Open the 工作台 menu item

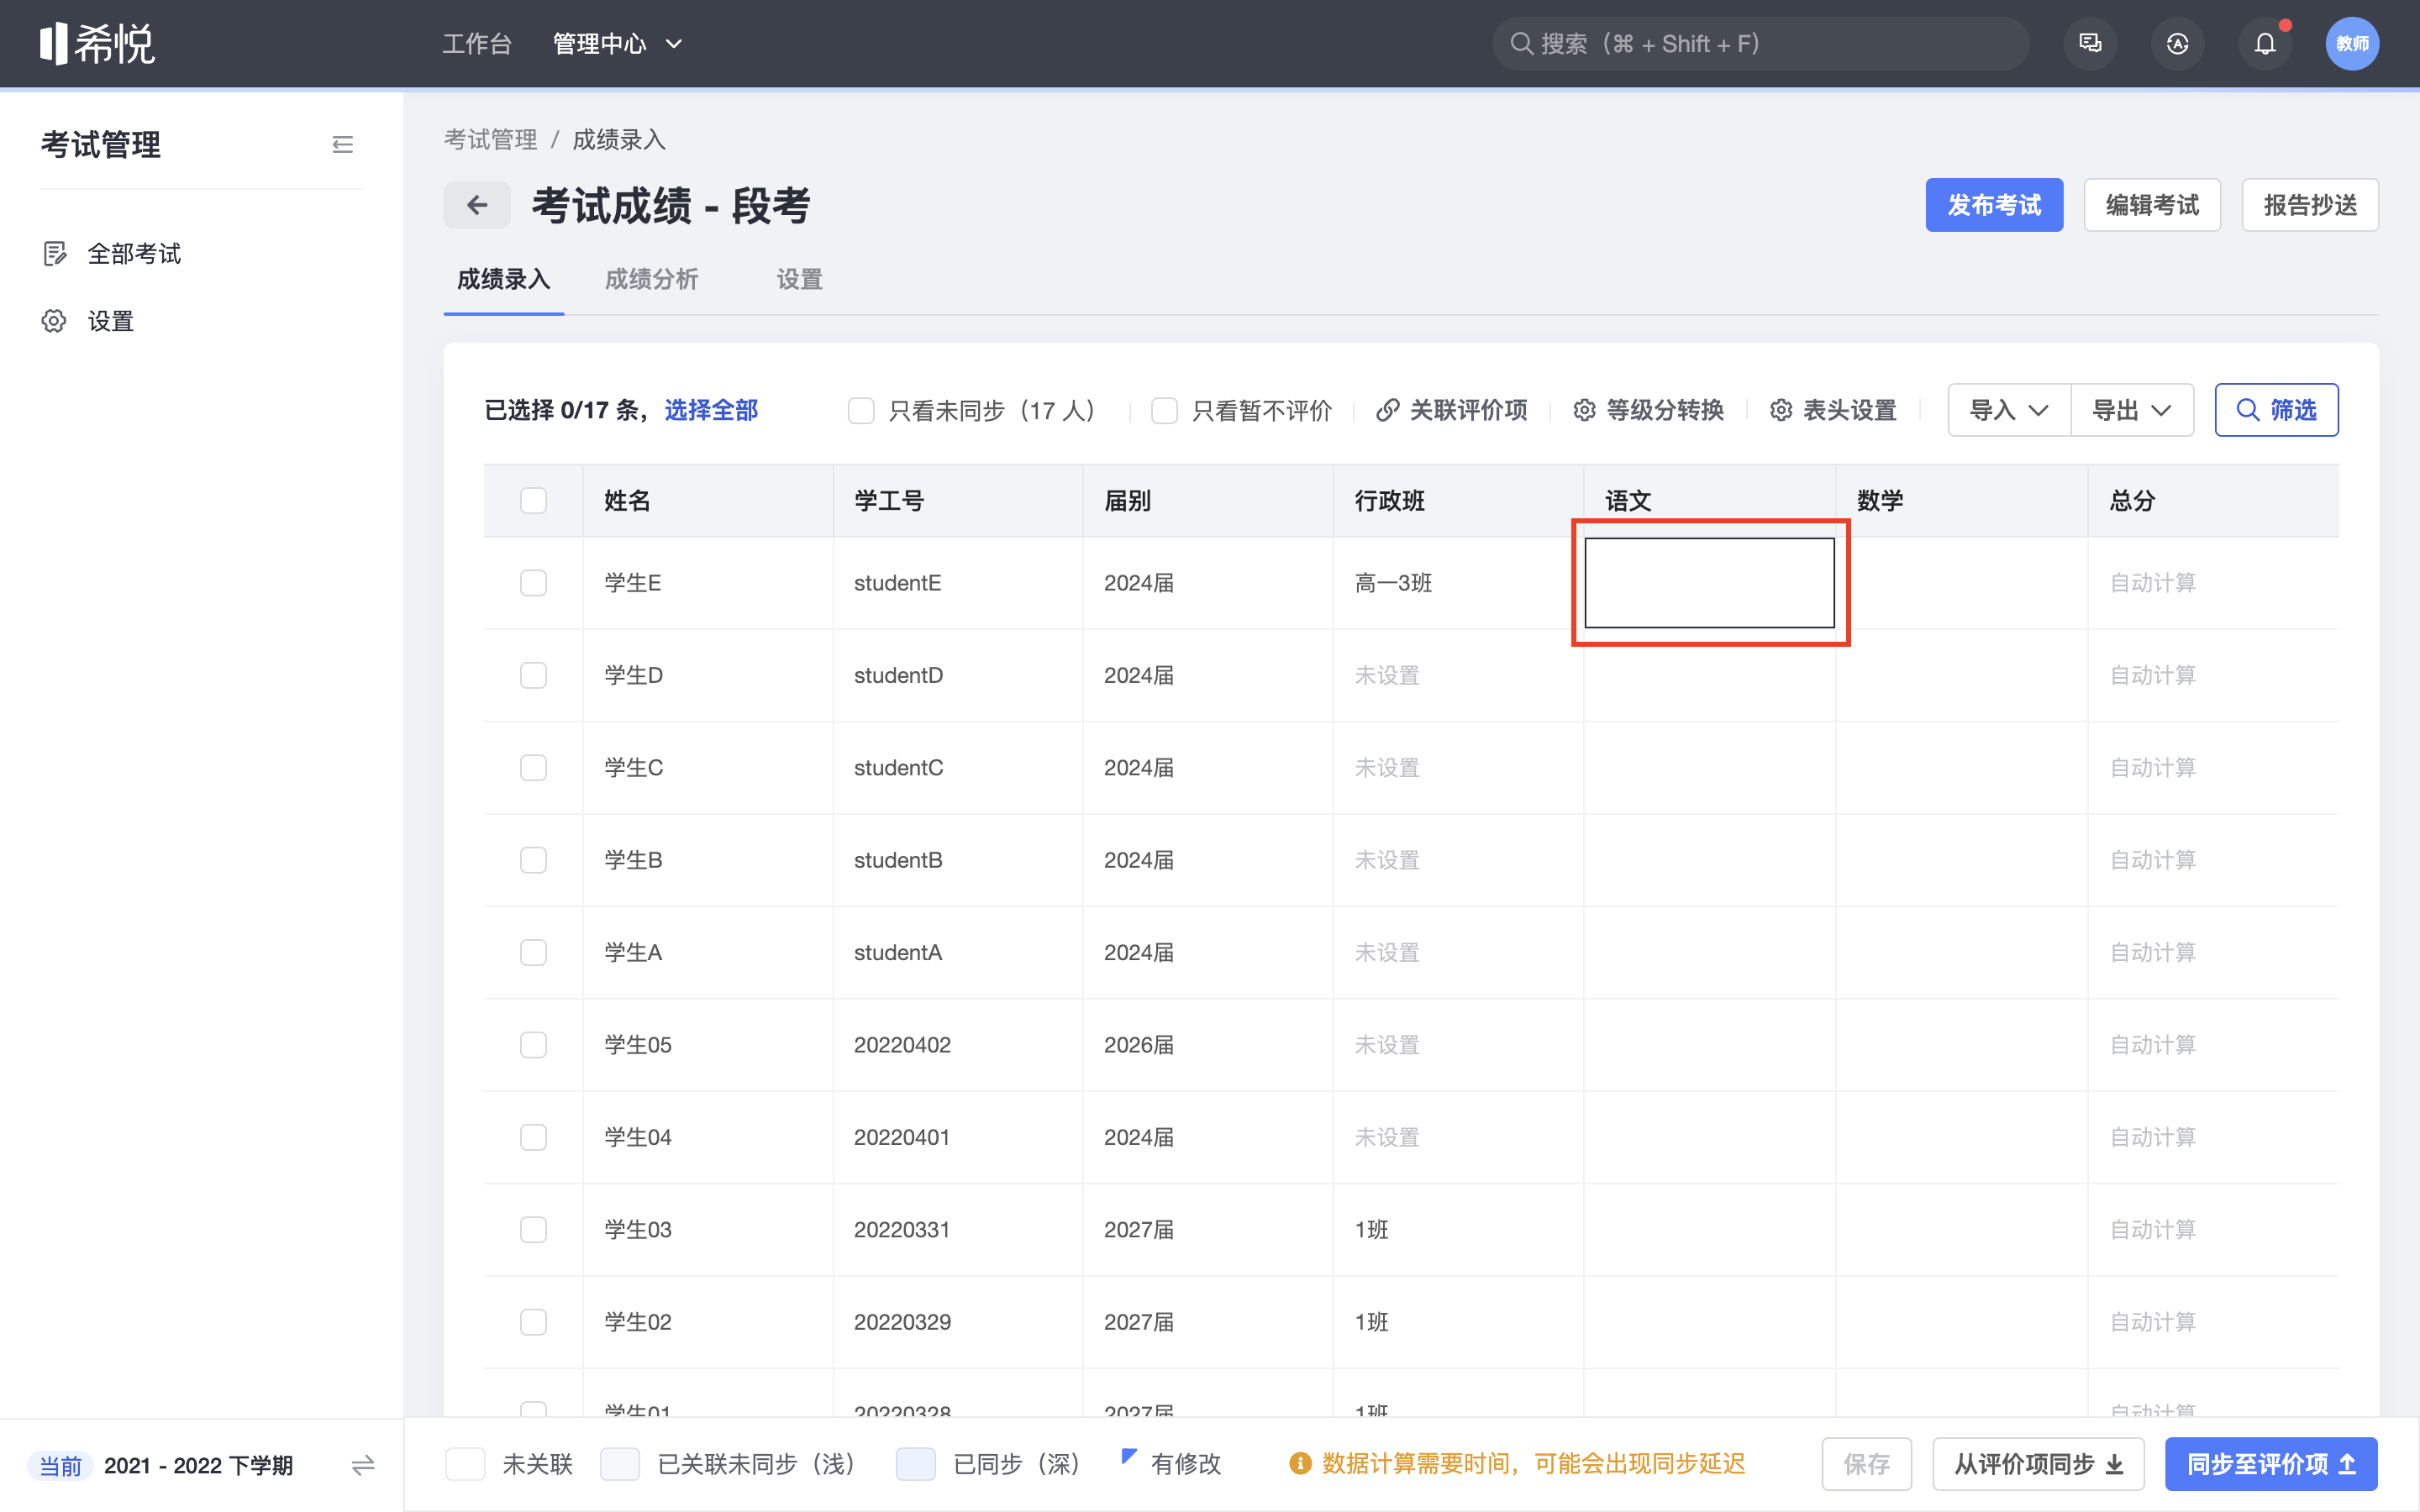477,44
